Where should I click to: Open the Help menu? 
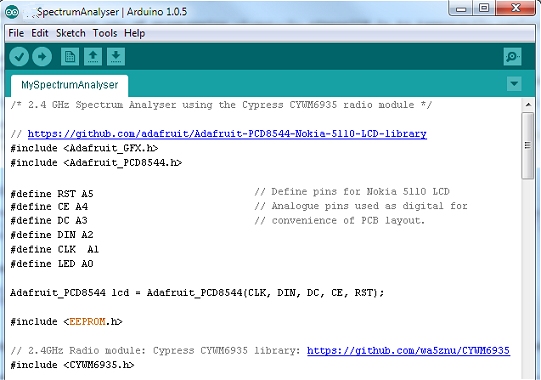(x=135, y=33)
